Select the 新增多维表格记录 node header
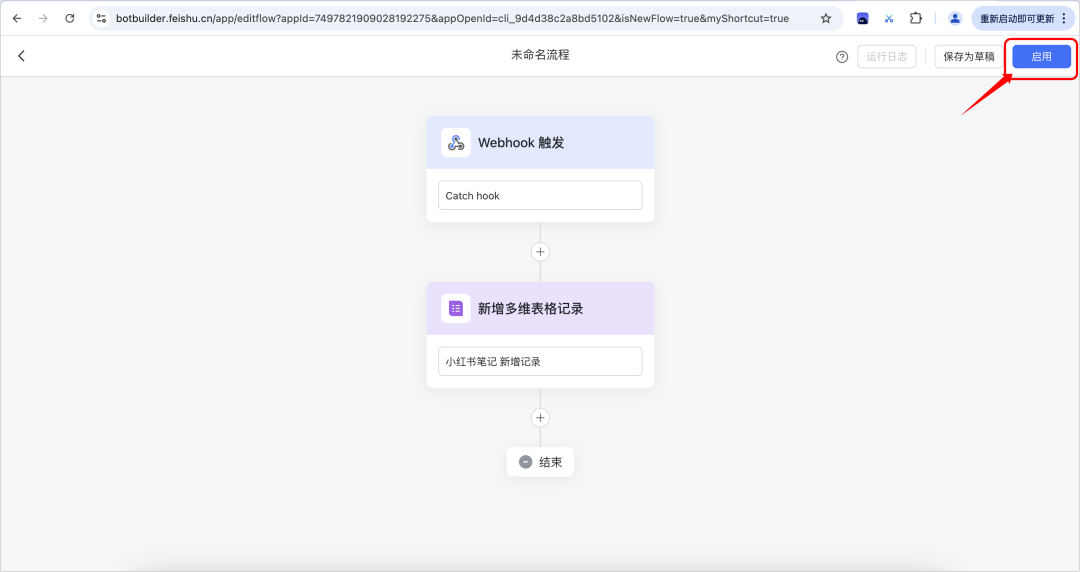The width and height of the screenshot is (1080, 572). (540, 309)
